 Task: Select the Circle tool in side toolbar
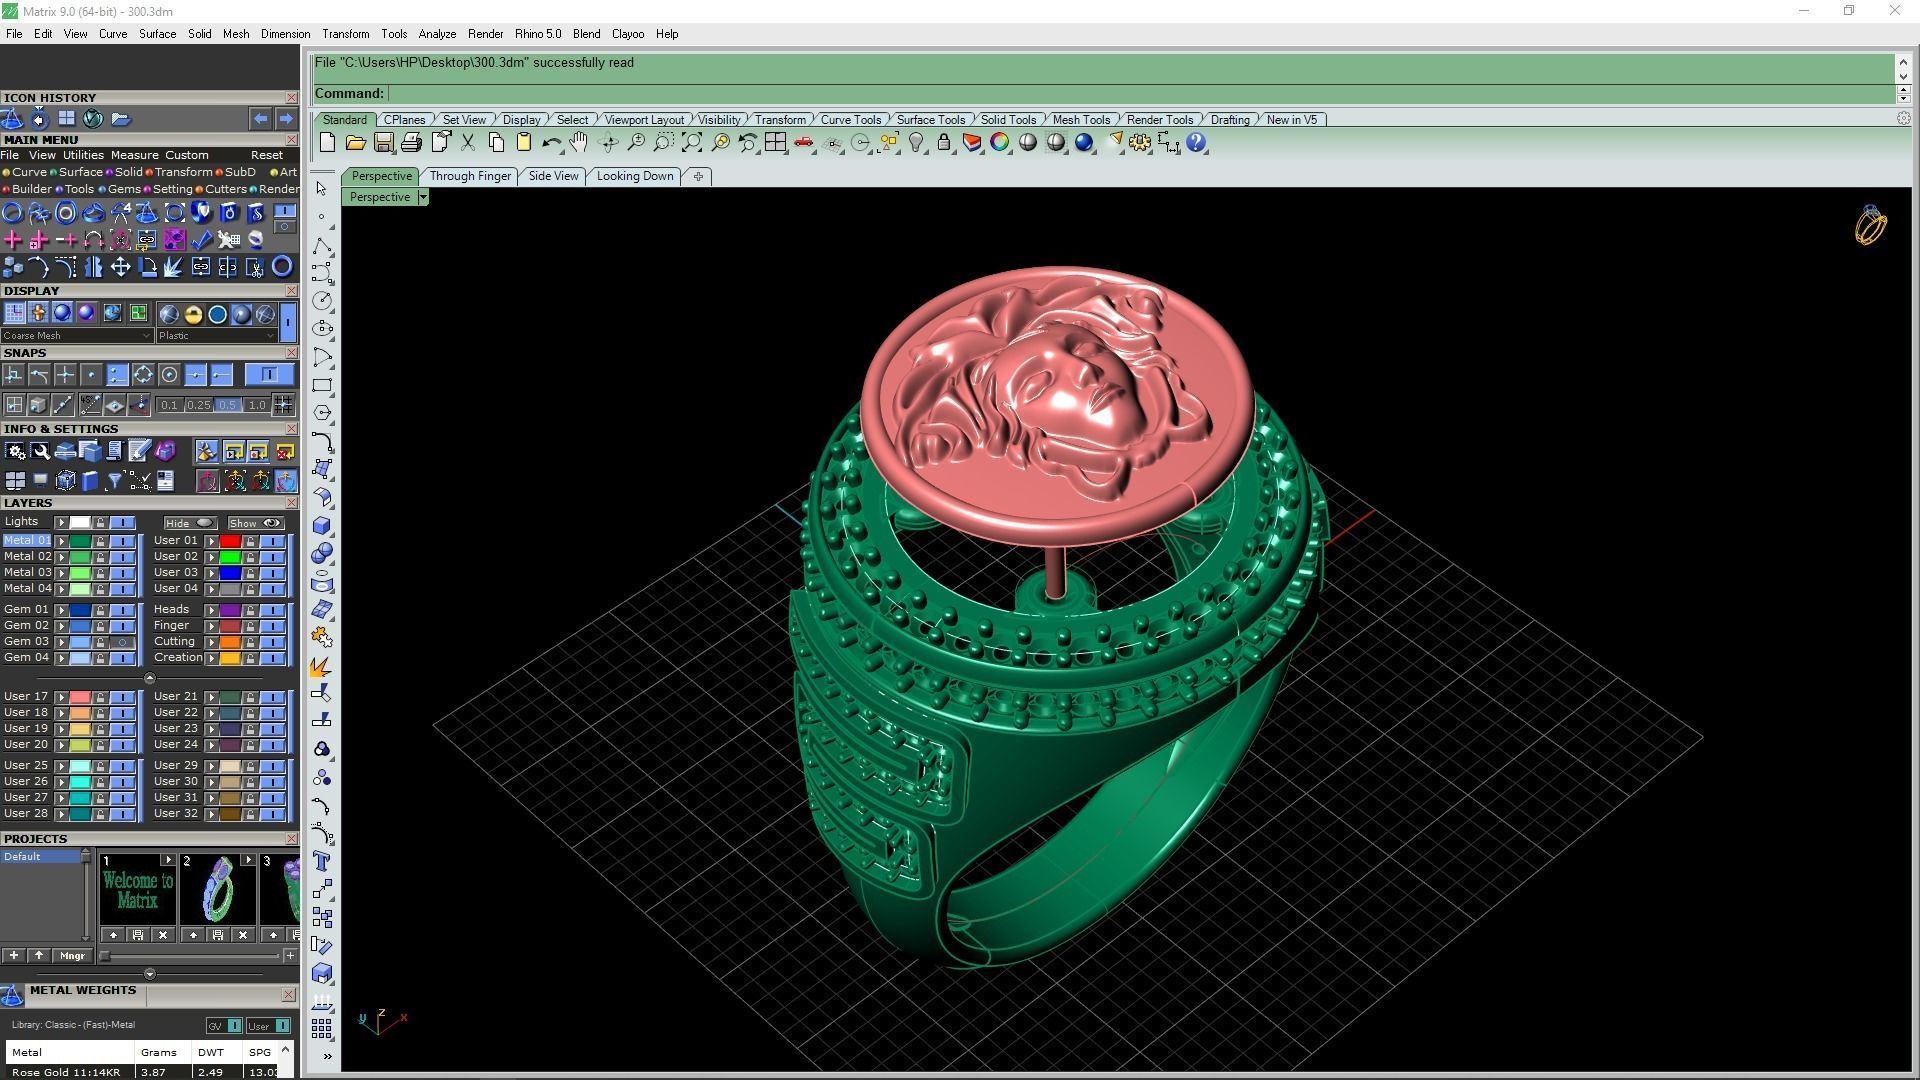point(322,301)
